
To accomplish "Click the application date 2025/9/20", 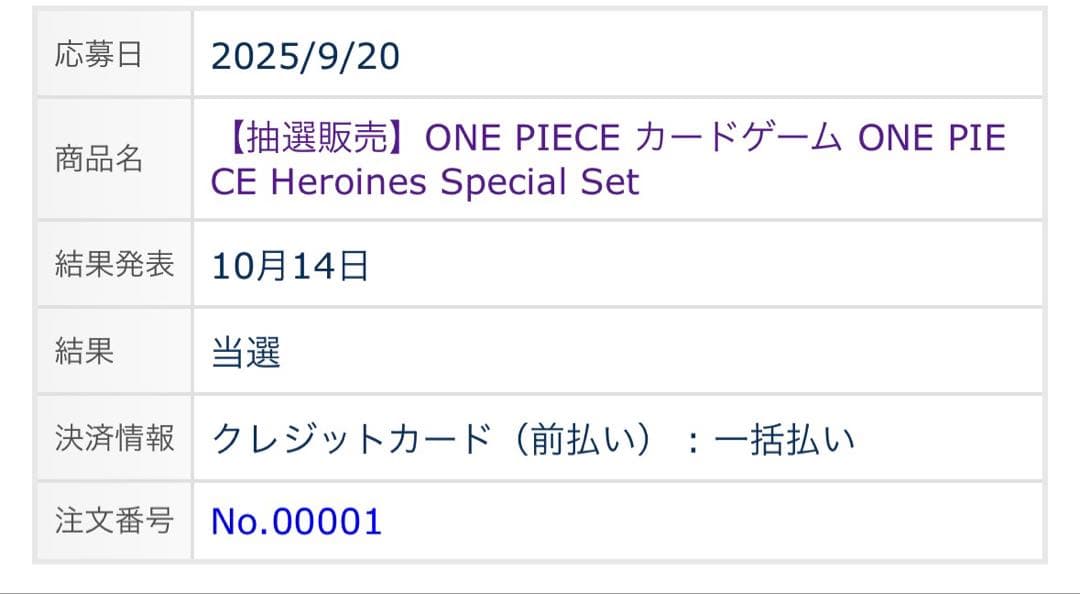I will click(305, 56).
